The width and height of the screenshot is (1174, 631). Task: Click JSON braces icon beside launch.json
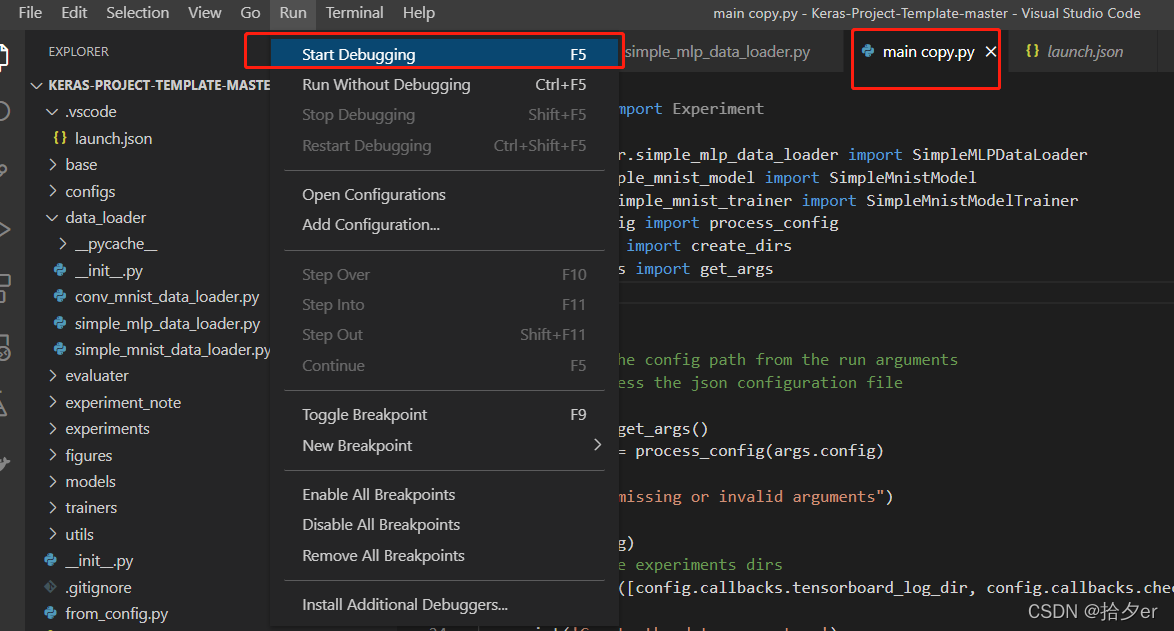tap(60, 138)
